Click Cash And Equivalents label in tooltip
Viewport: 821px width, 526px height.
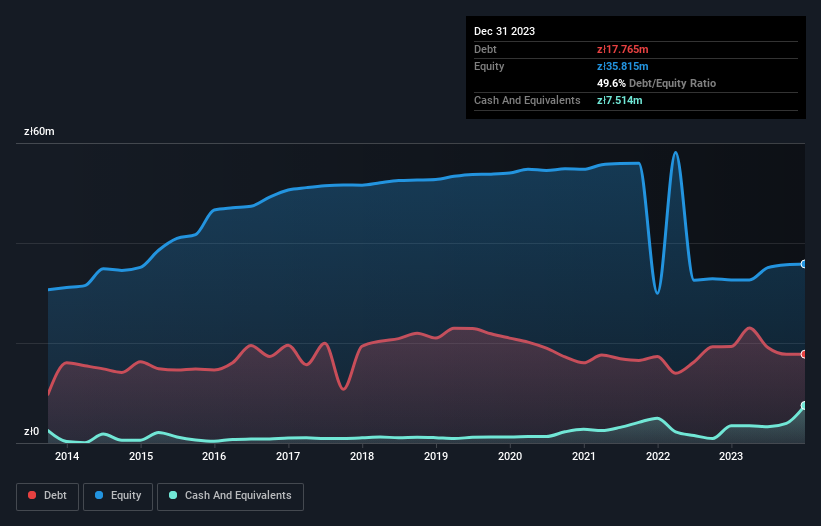(x=527, y=100)
